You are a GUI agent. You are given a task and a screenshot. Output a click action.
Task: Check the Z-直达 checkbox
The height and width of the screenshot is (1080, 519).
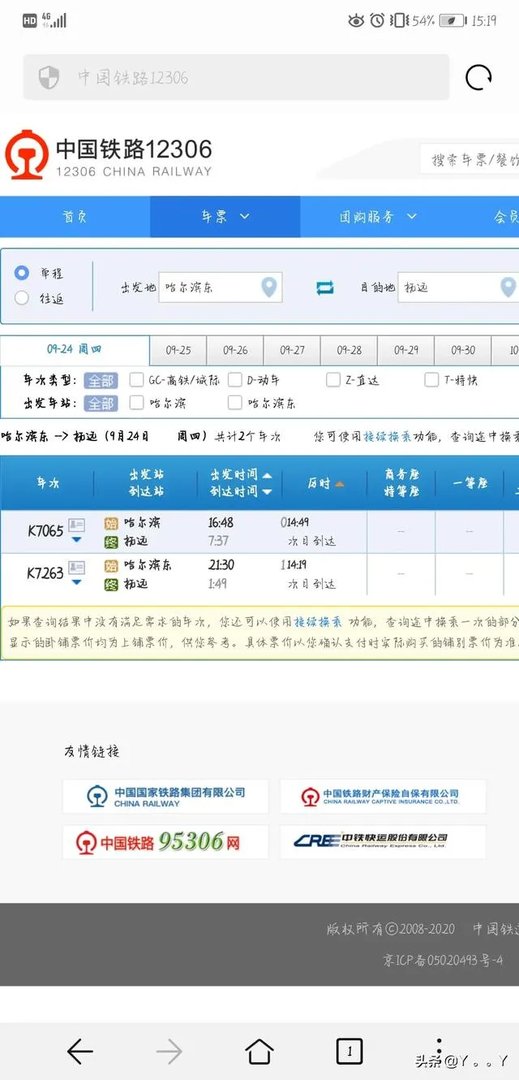pos(334,380)
